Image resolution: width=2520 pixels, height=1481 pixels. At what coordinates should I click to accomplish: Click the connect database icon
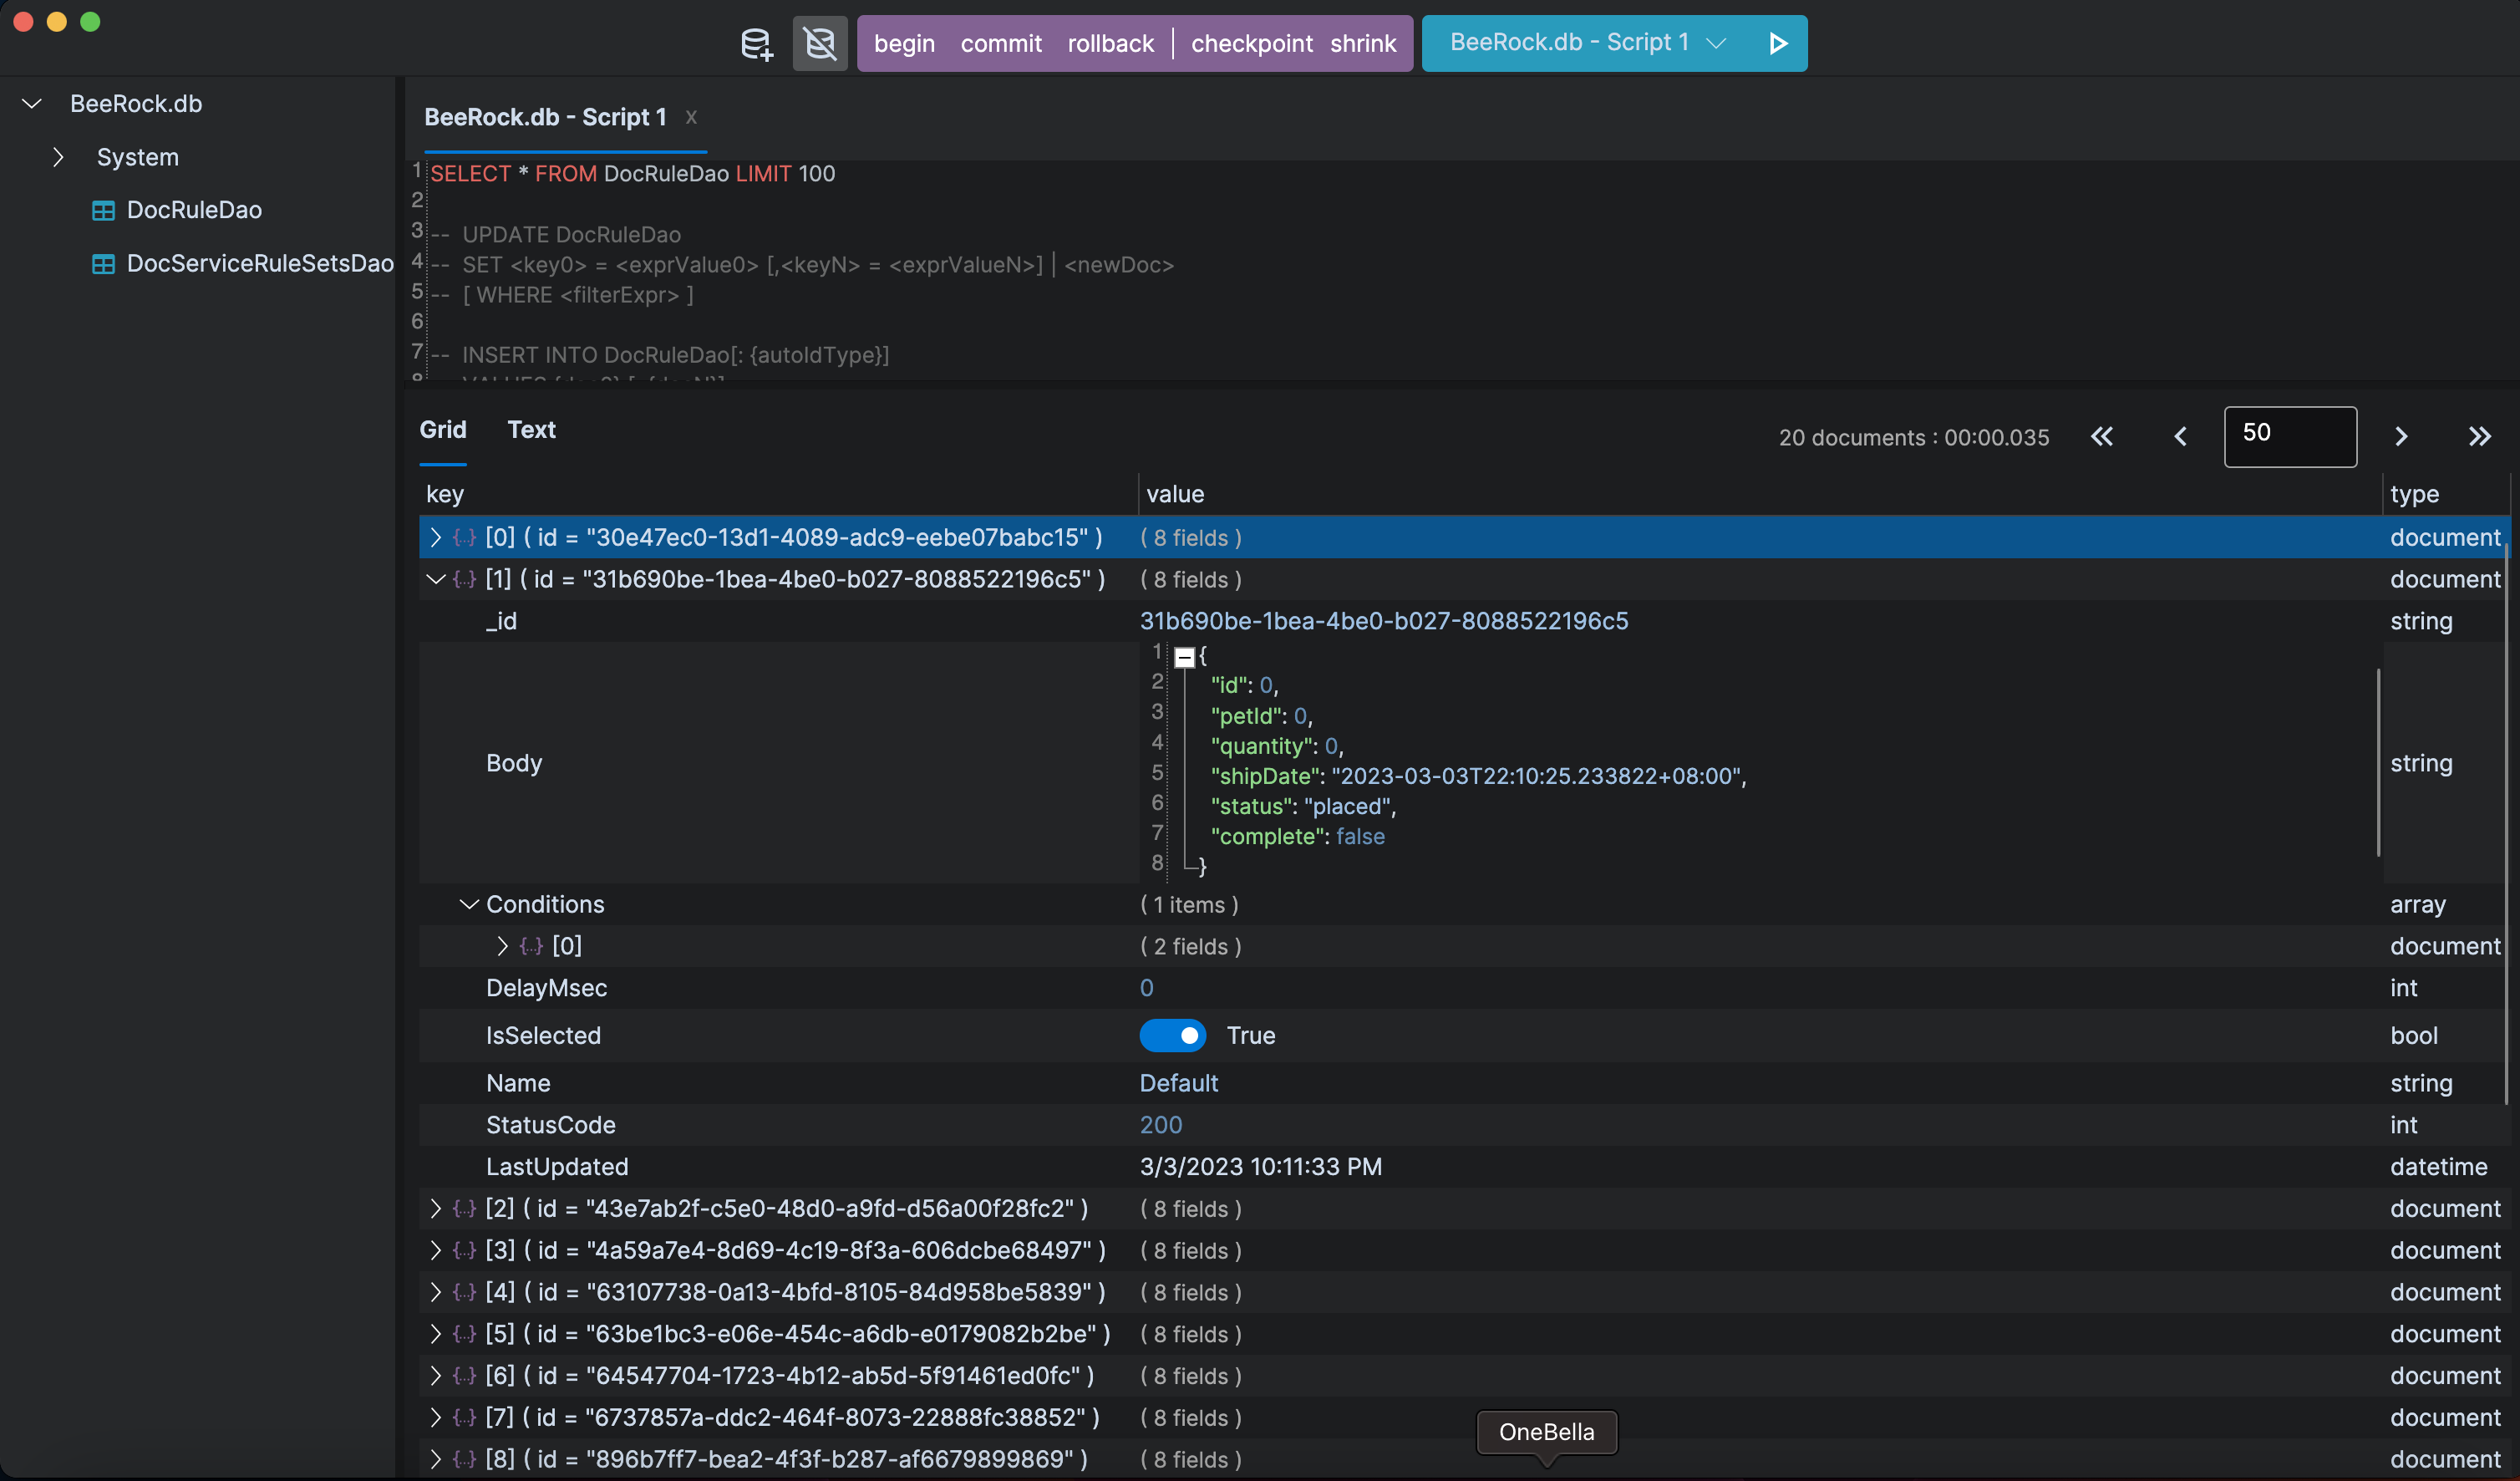click(756, 44)
